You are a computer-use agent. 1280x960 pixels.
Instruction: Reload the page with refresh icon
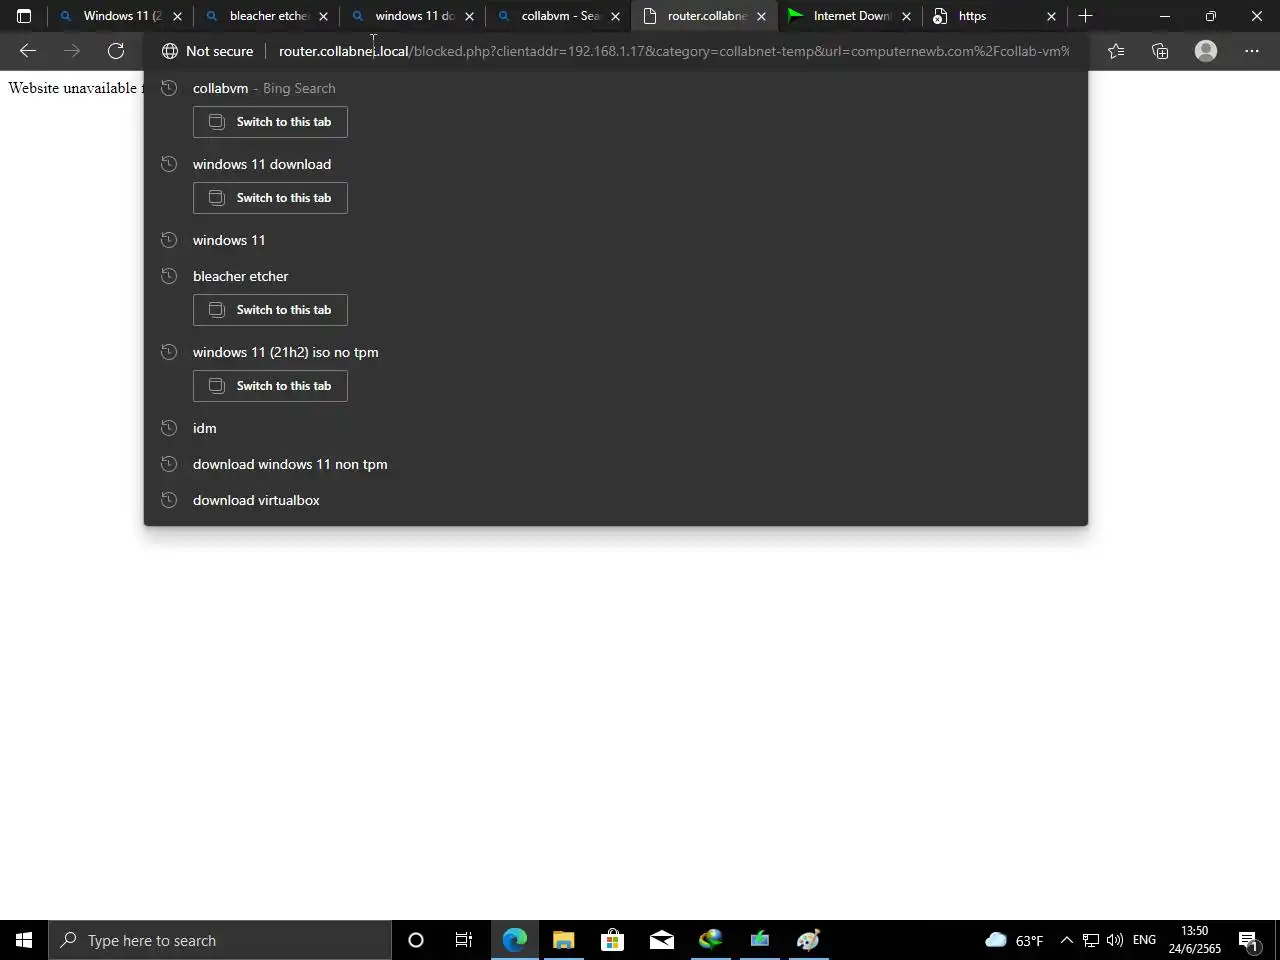pyautogui.click(x=116, y=51)
